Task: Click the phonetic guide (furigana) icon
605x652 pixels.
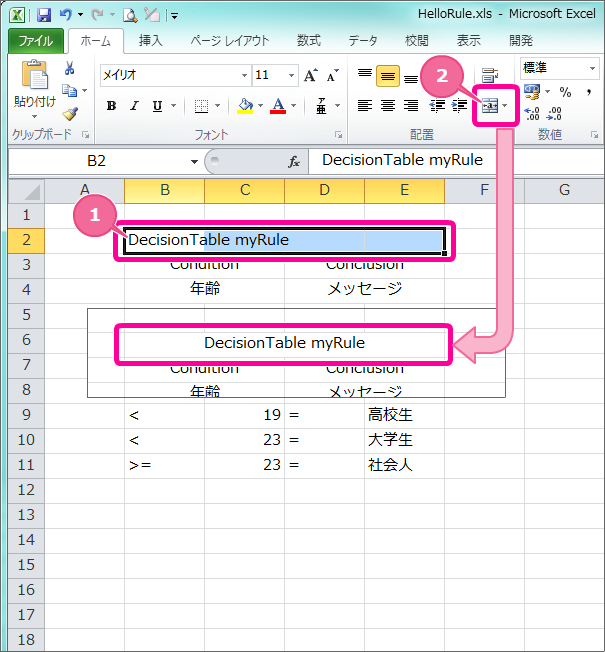Action: point(321,106)
